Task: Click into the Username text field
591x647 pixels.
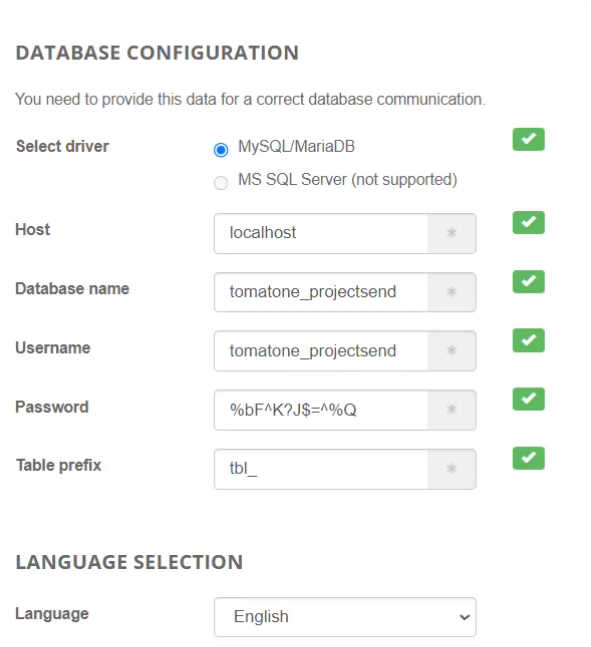Action: pyautogui.click(x=321, y=351)
